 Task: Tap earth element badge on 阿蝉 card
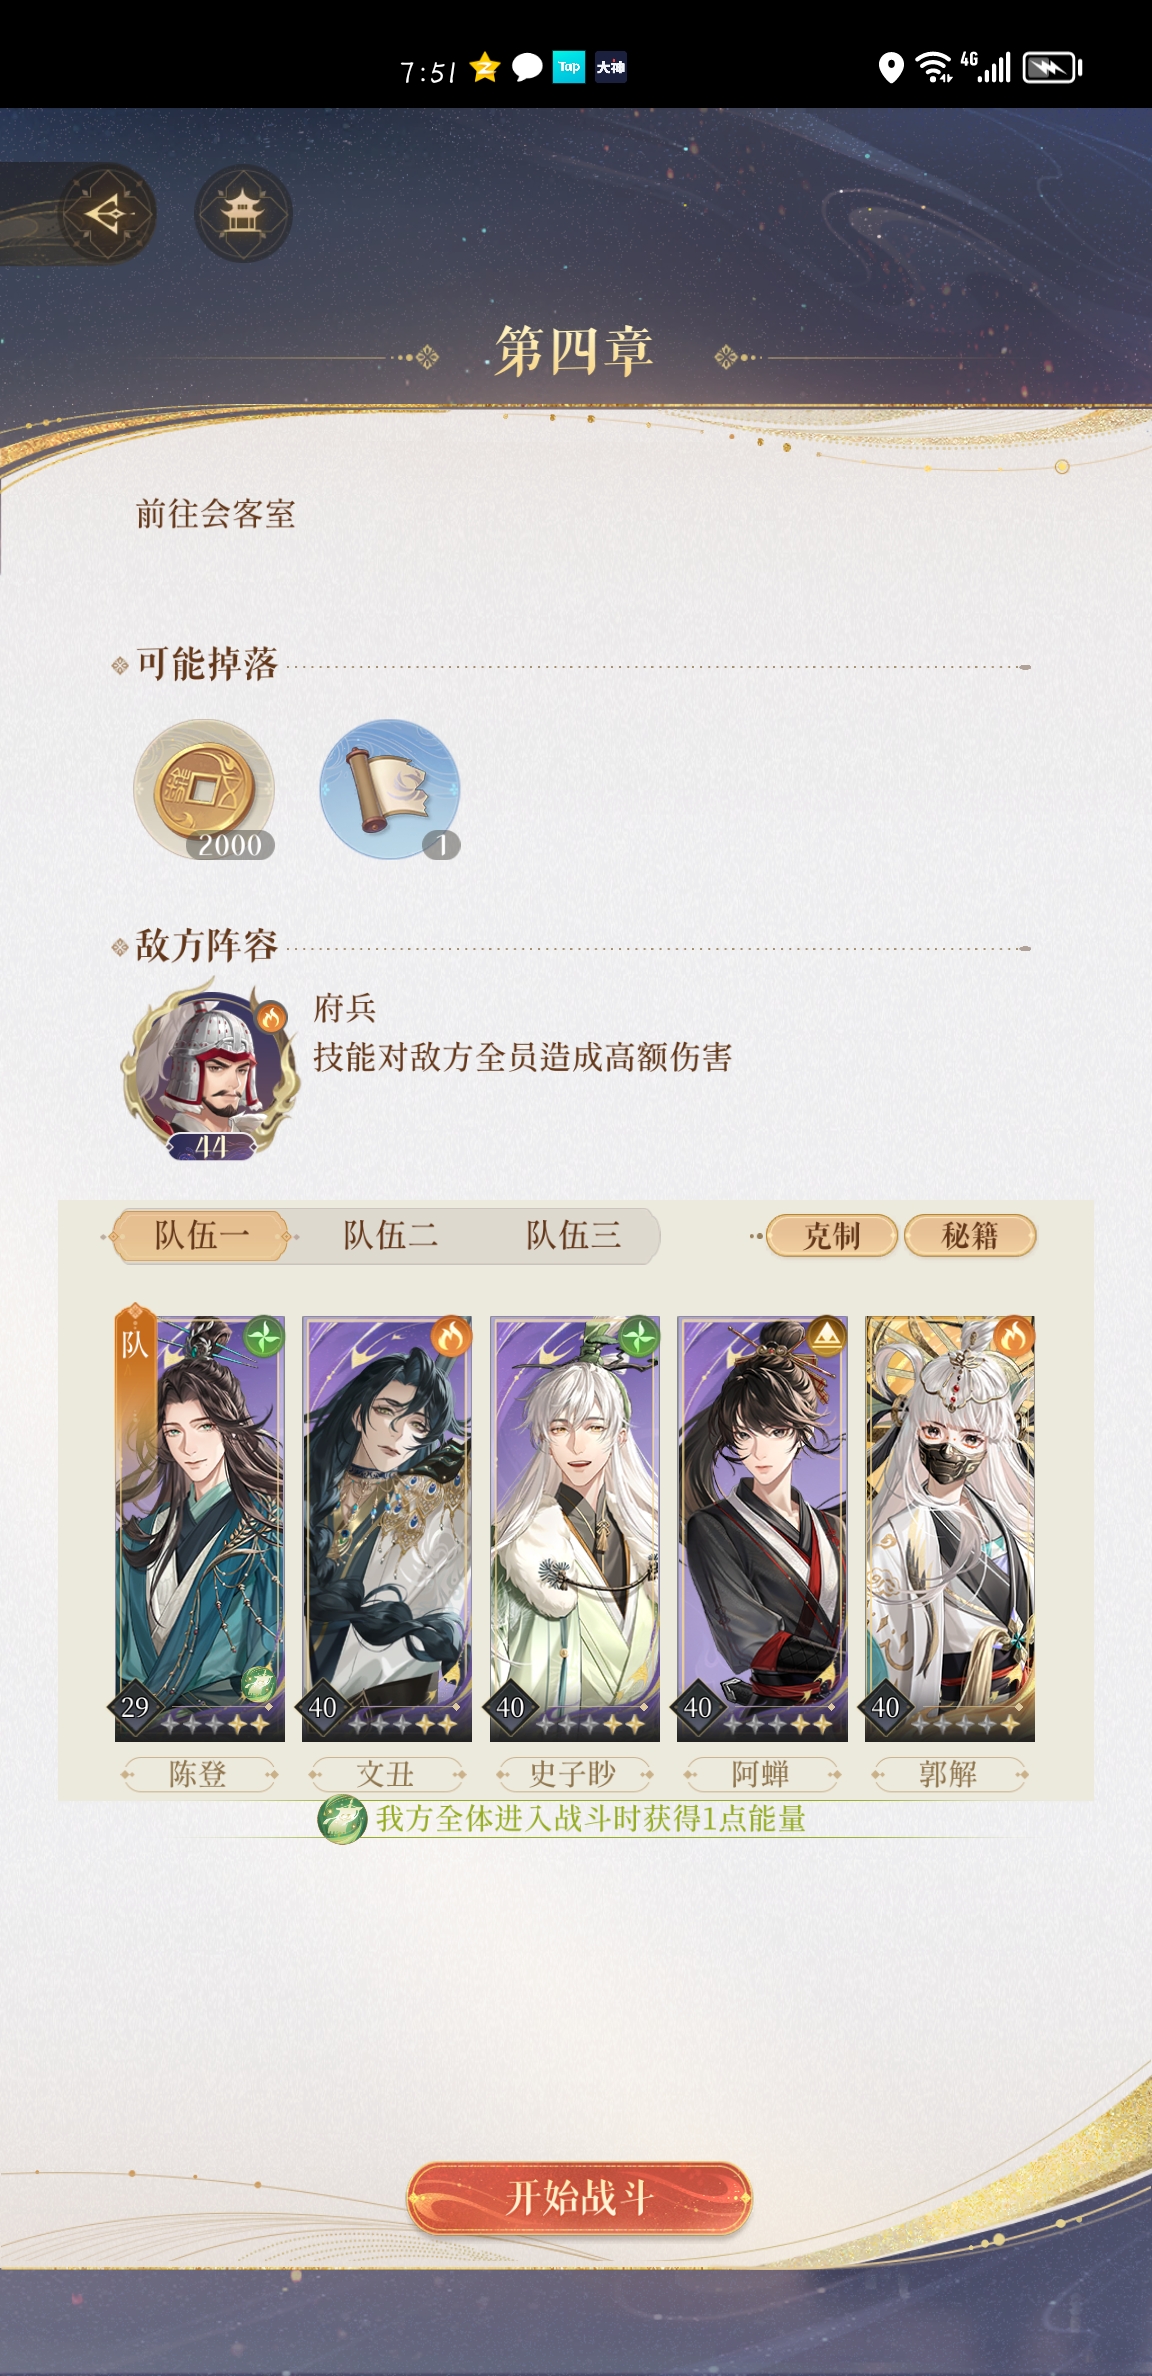826,1336
